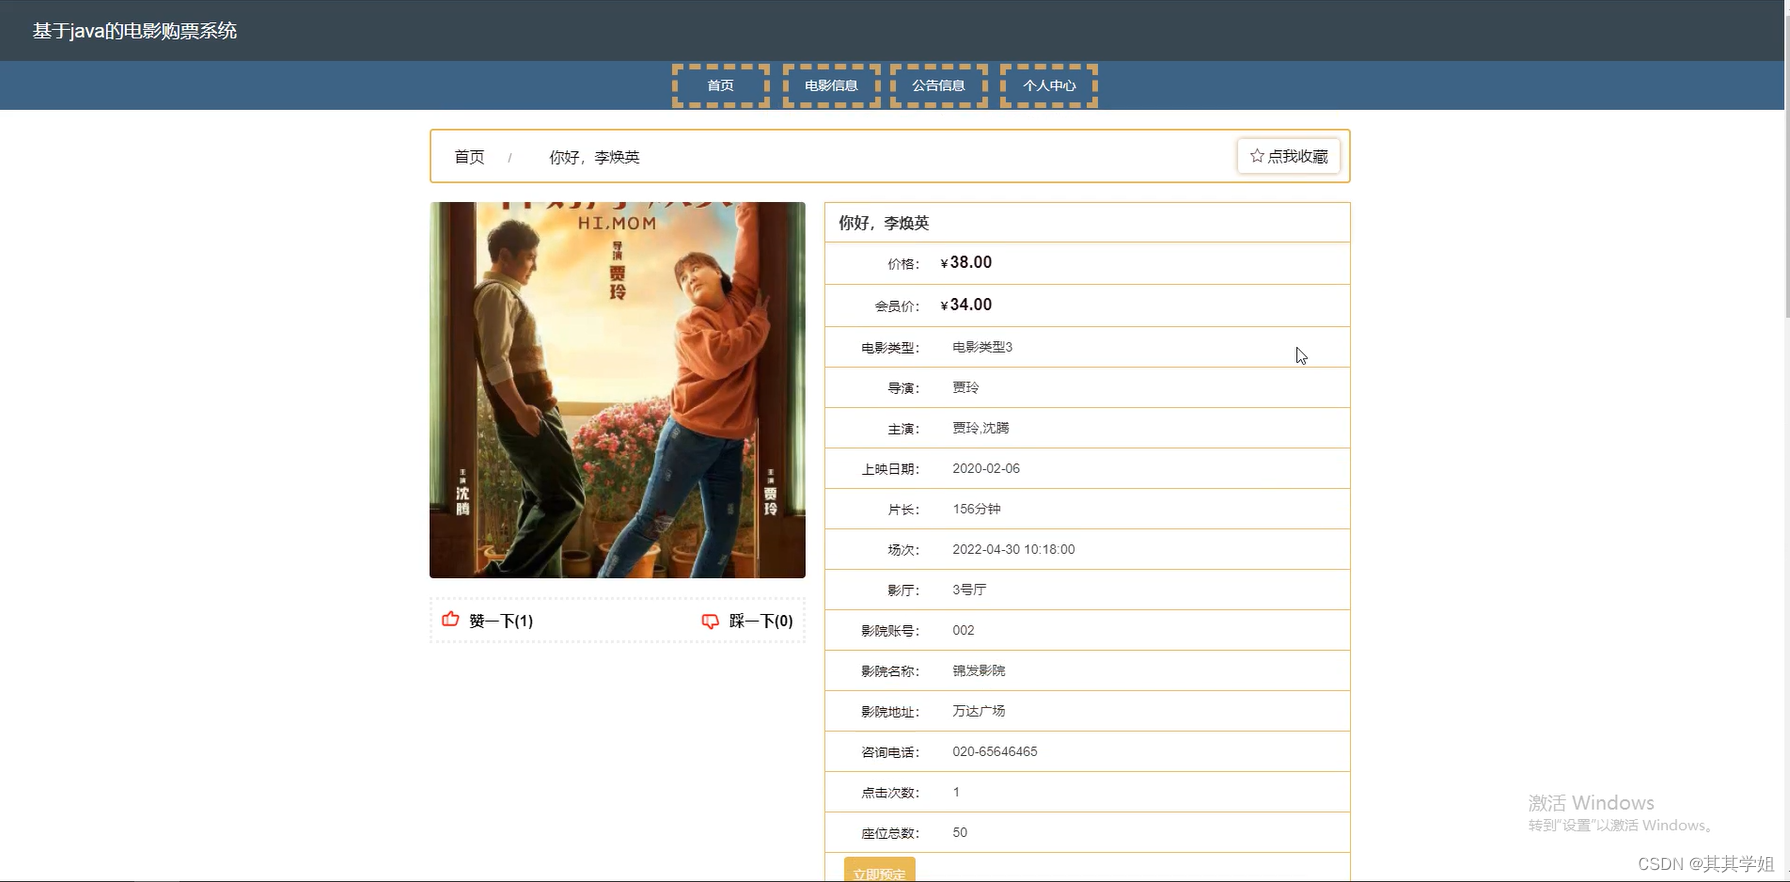
Task: Click the phone number 020-65646465
Action: [x=995, y=752]
